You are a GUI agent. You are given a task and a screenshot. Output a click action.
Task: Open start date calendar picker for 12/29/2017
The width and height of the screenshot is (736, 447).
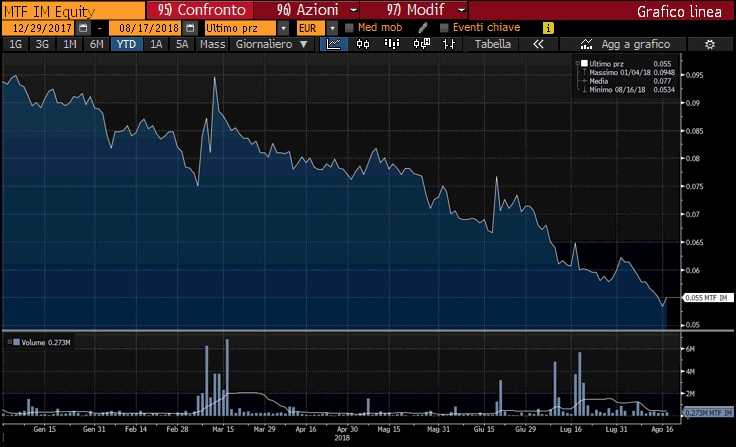[83, 28]
